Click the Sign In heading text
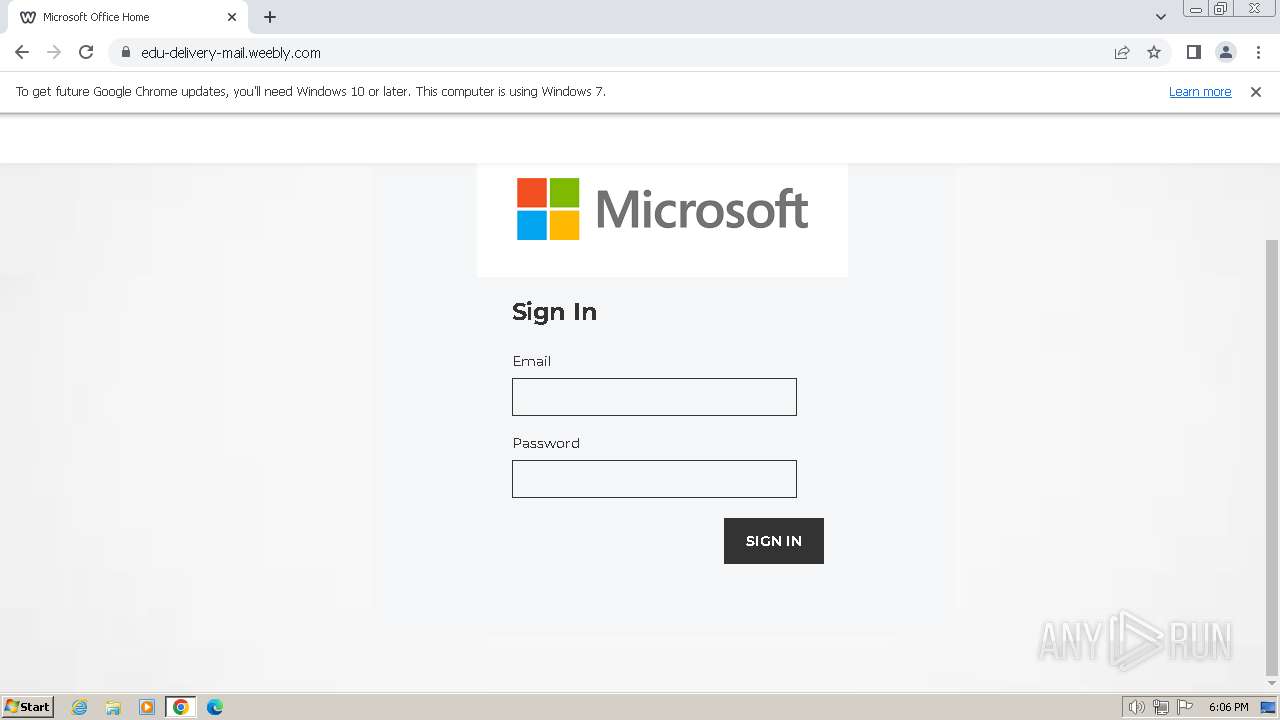This screenshot has width=1280, height=720. [x=554, y=312]
